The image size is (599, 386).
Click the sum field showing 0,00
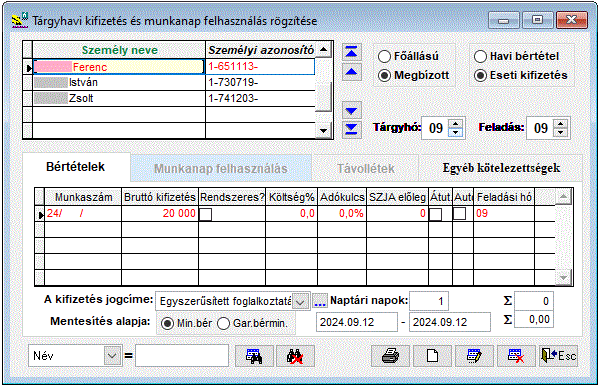point(534,320)
